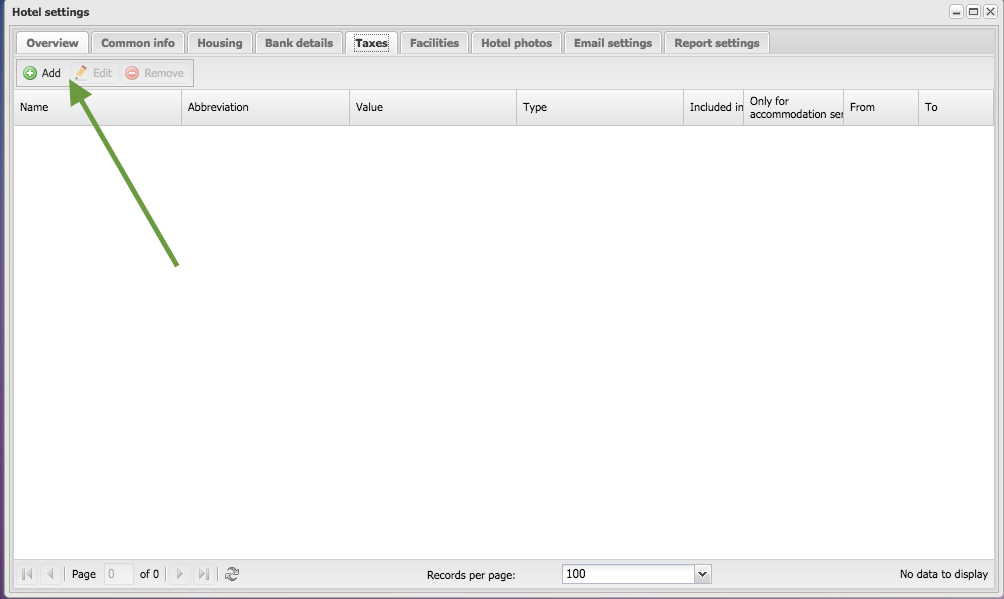Click the red Remove icon

[131, 72]
